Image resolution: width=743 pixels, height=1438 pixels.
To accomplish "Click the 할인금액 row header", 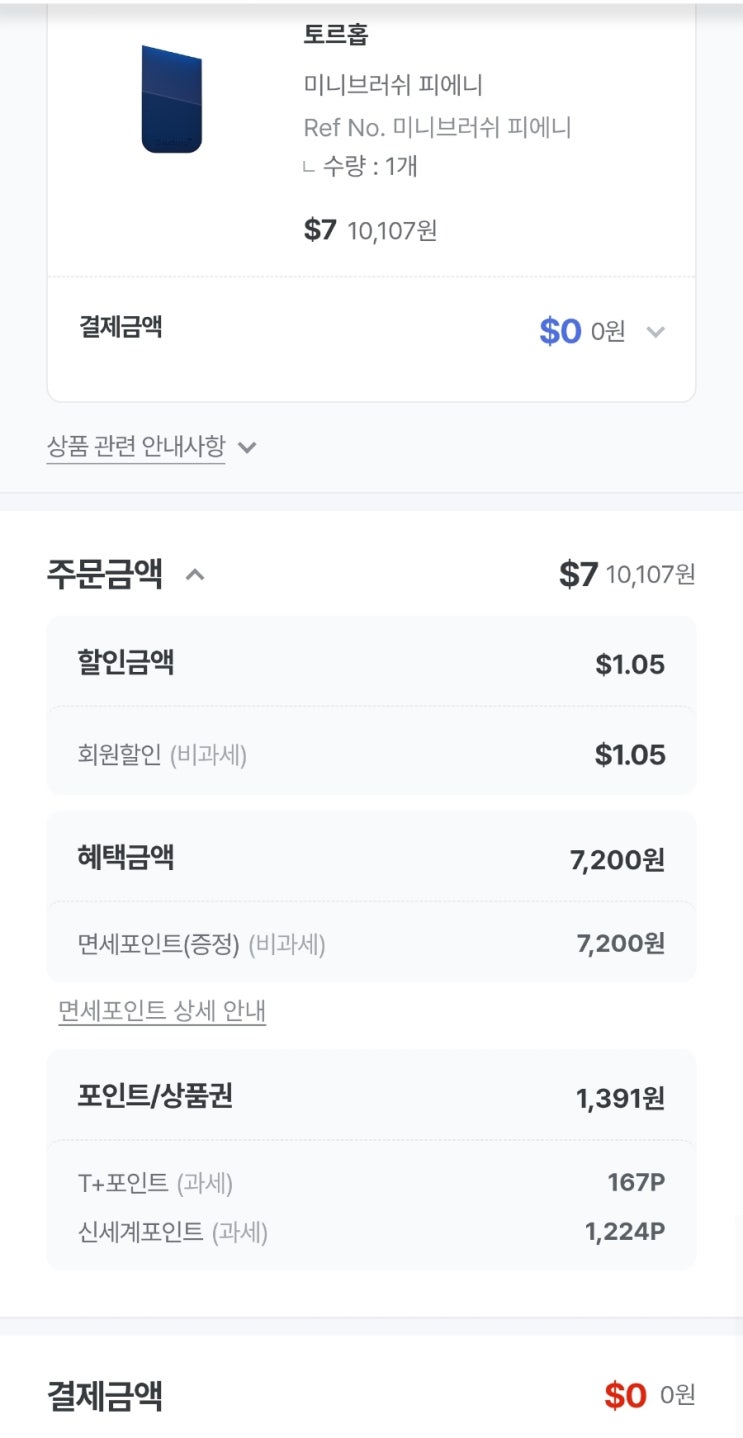I will (126, 662).
